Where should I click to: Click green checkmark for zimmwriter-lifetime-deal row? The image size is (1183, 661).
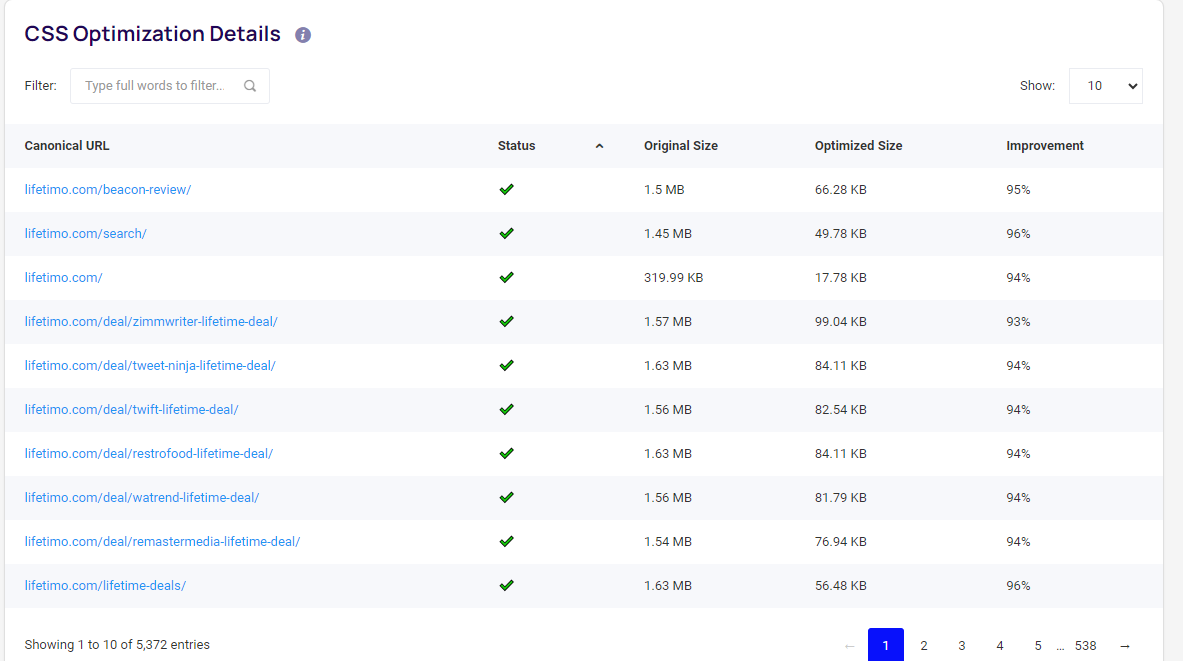pos(506,321)
